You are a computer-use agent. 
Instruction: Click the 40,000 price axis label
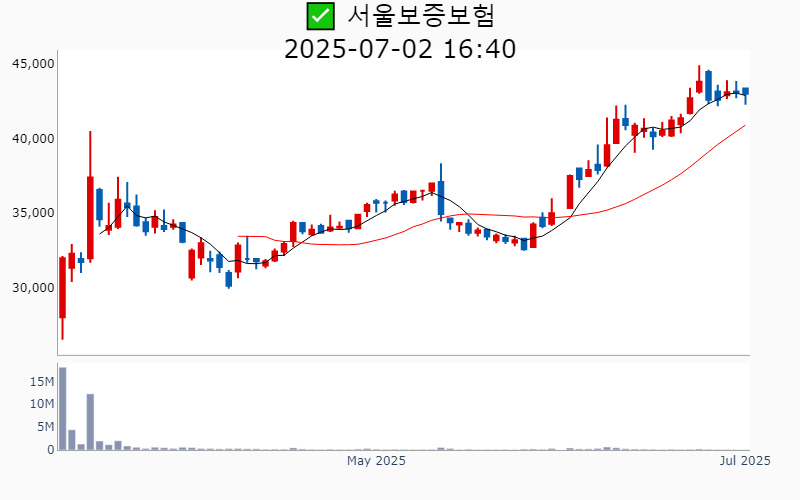point(34,139)
